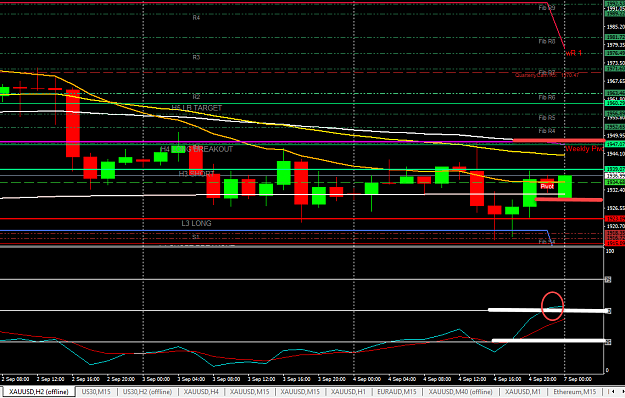Switch to the XAUUSD,H1 chart tab
Screen dimensions: 625x398
point(348,392)
